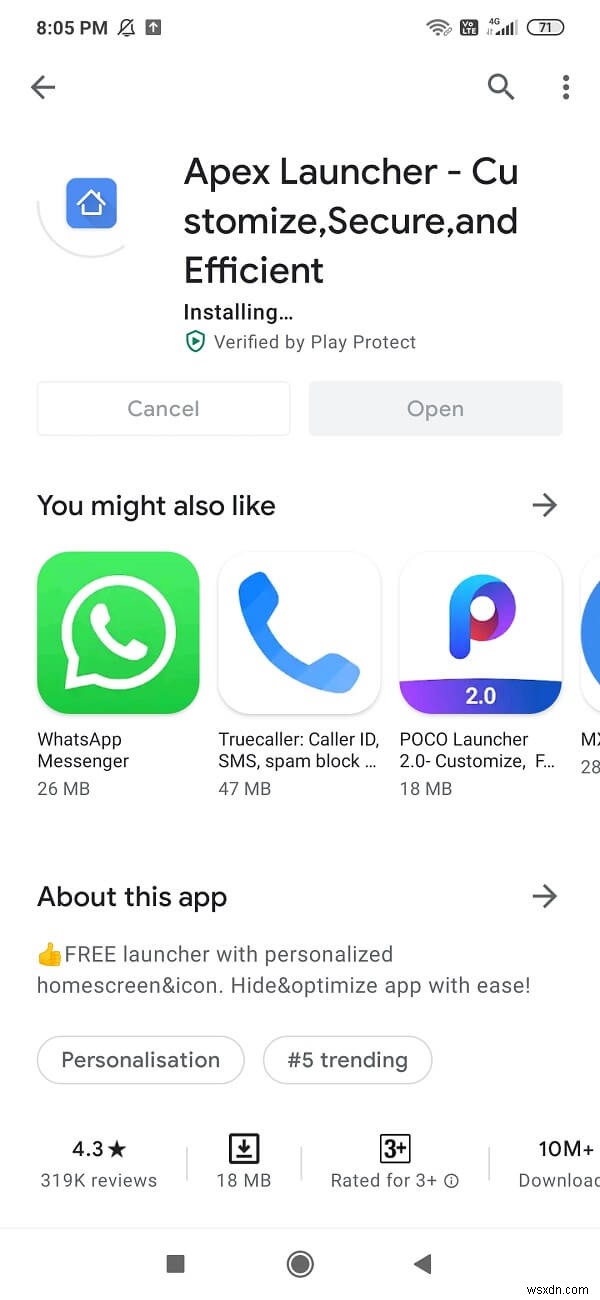This screenshot has height=1300, width=600.
Task: Tap the 4.3 star rating reviews
Action: (99, 1164)
